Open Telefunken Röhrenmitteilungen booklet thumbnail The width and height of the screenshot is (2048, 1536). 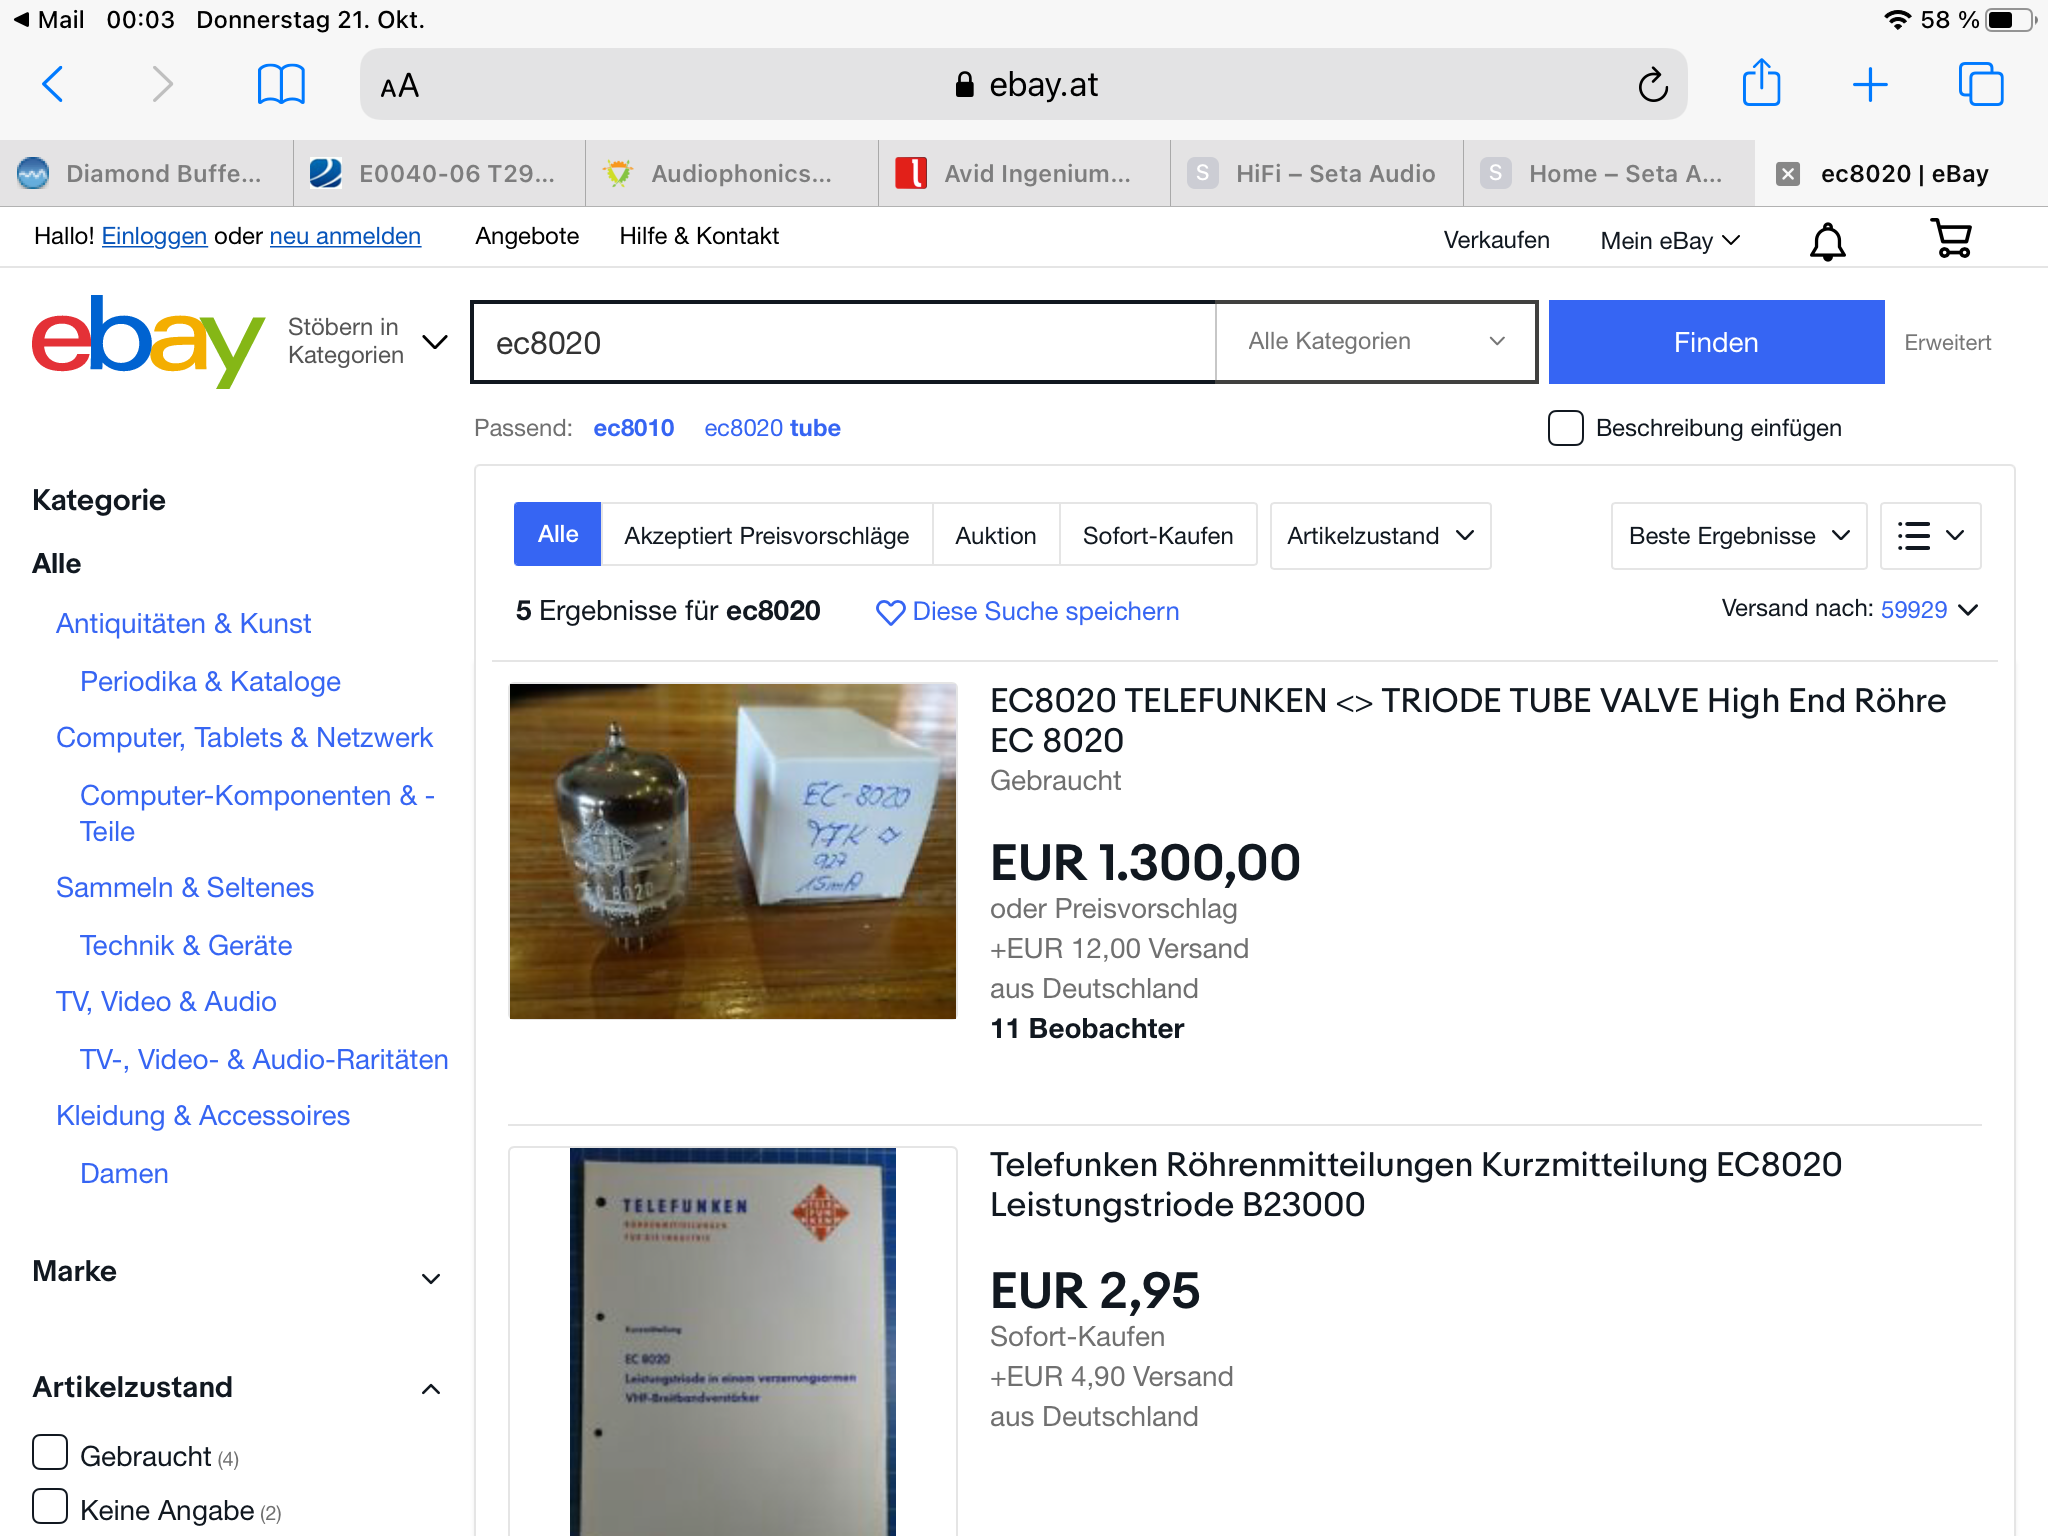click(x=733, y=1341)
